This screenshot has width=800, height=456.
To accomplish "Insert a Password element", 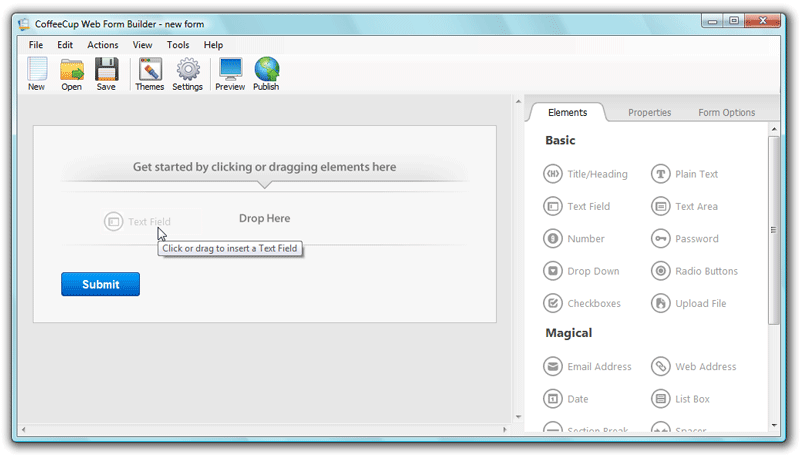I will pyautogui.click(x=685, y=239).
